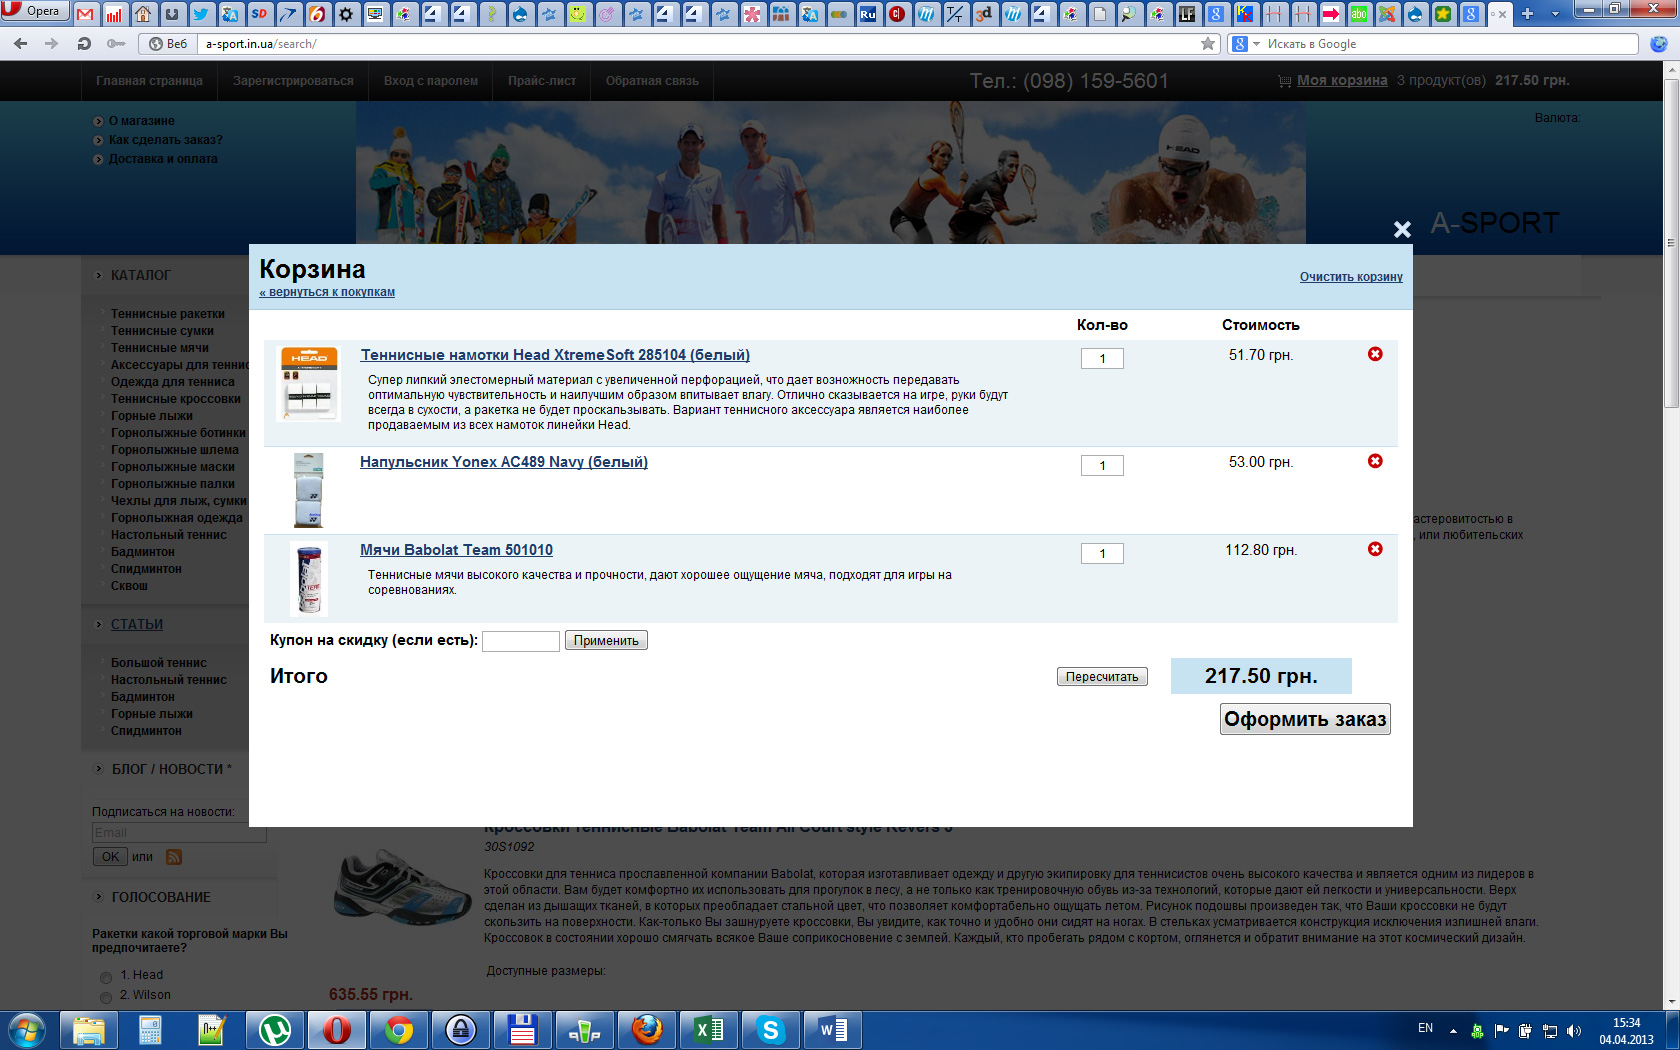This screenshot has width=1680, height=1050.
Task: Open Google Chrome from the taskbar
Action: click(399, 1030)
